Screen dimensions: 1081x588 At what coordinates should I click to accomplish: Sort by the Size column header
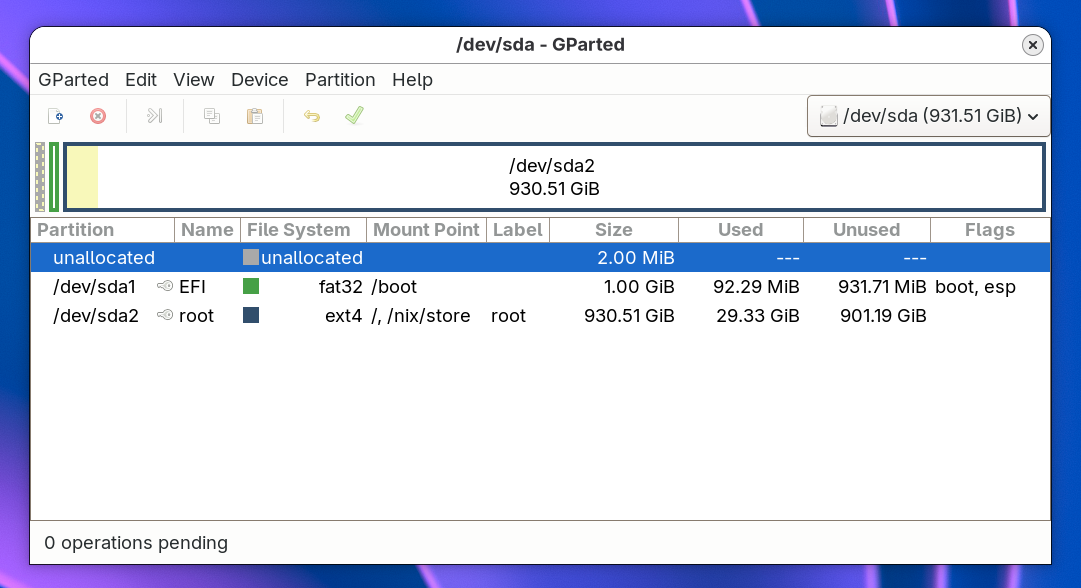point(613,230)
